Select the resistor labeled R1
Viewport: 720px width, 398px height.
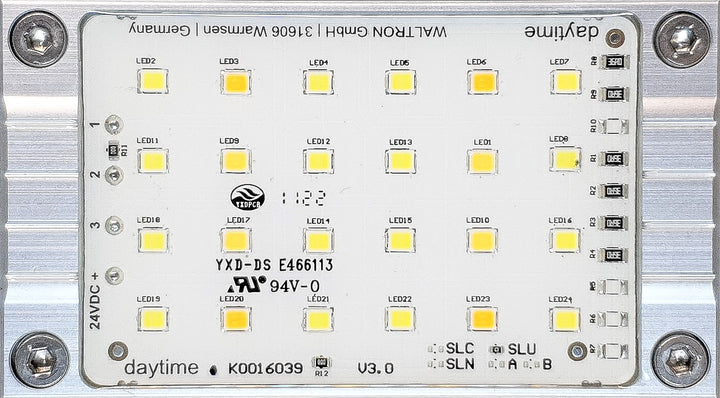pos(614,158)
